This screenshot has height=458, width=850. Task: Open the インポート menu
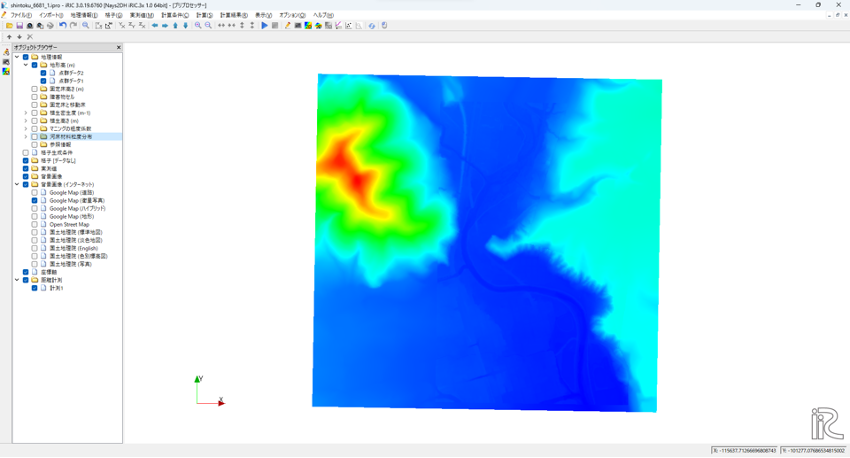point(51,15)
